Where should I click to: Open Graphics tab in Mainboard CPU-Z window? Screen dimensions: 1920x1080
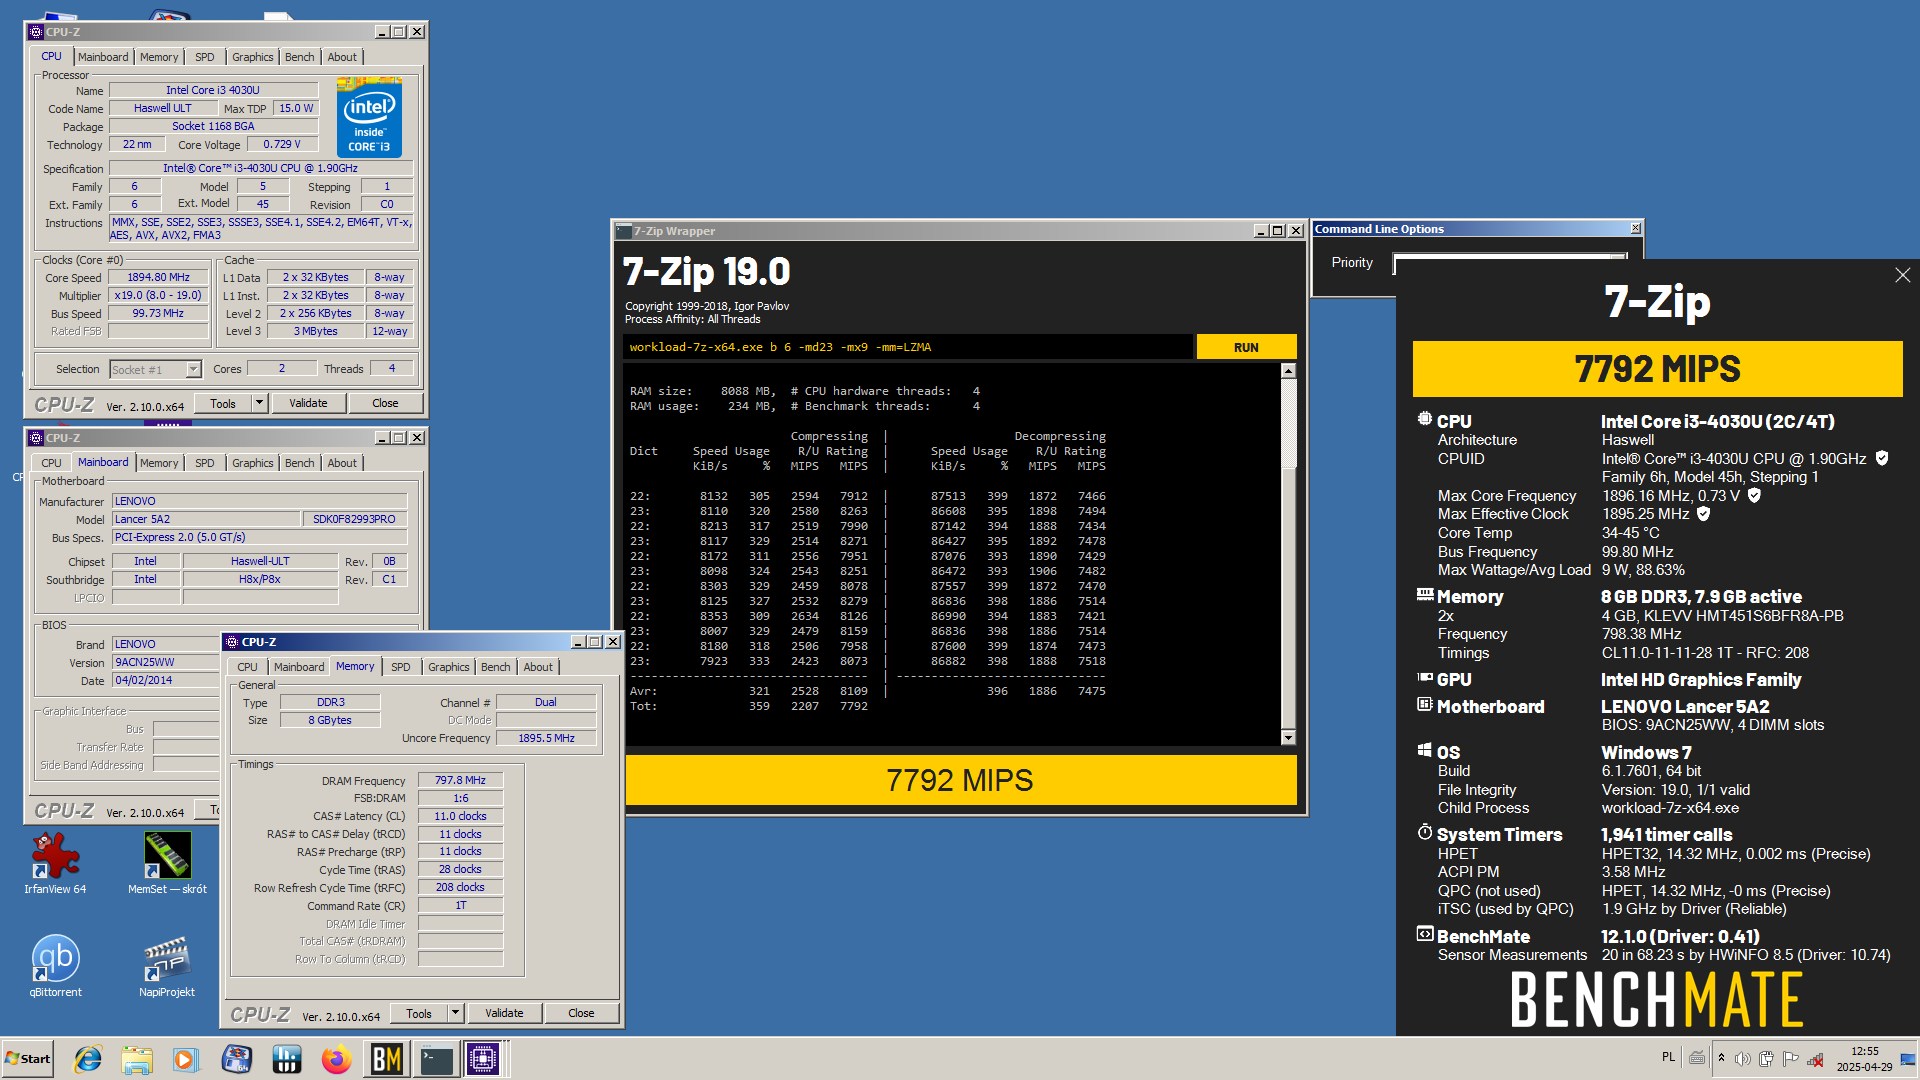point(252,463)
